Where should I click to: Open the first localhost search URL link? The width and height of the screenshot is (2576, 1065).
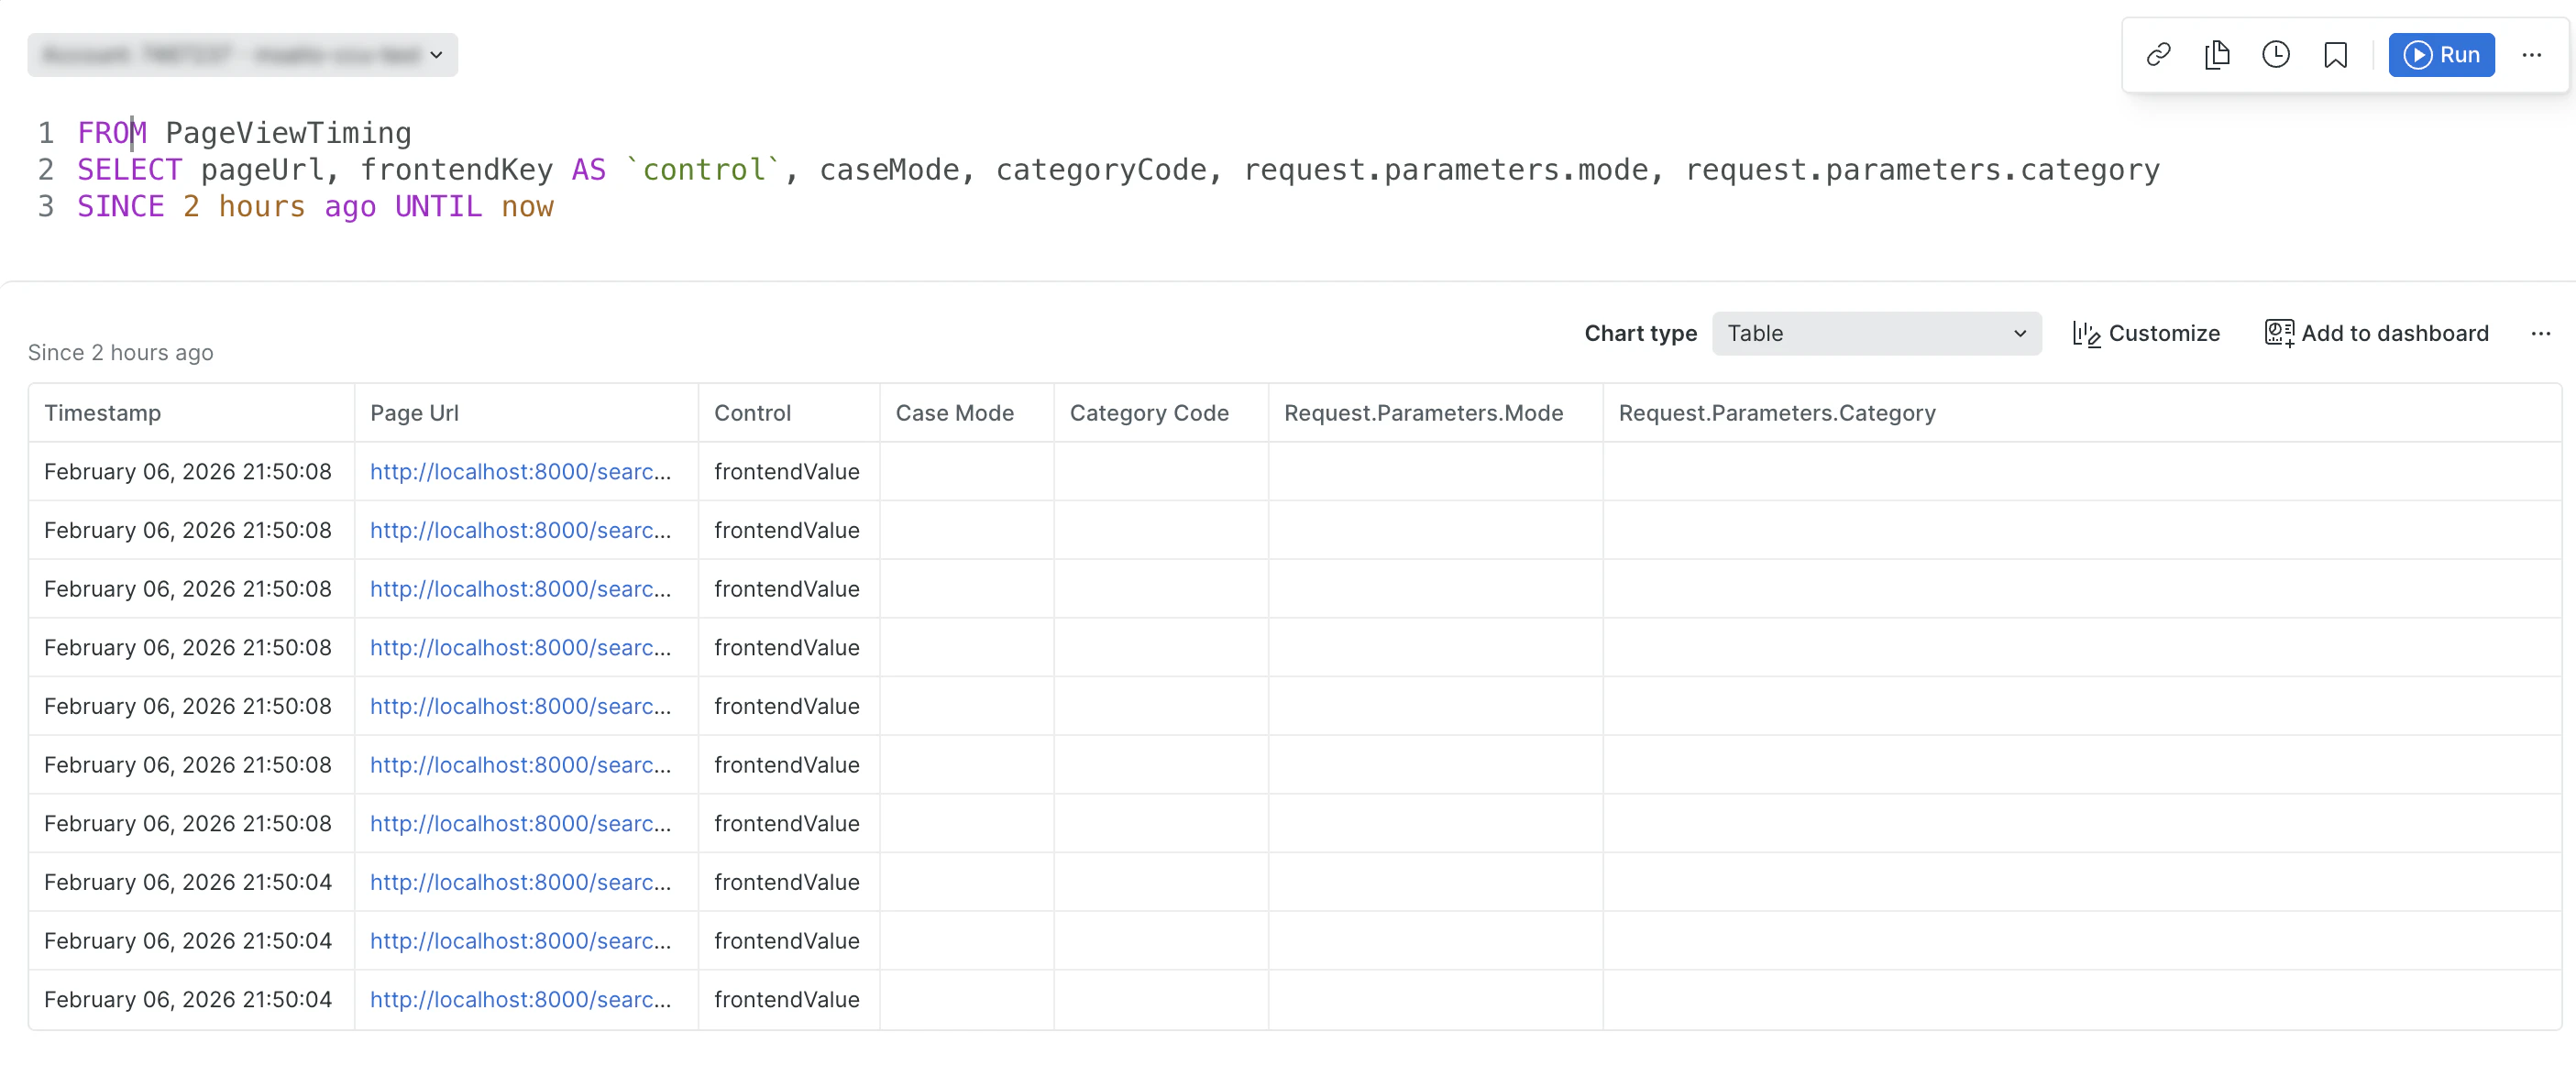point(520,471)
